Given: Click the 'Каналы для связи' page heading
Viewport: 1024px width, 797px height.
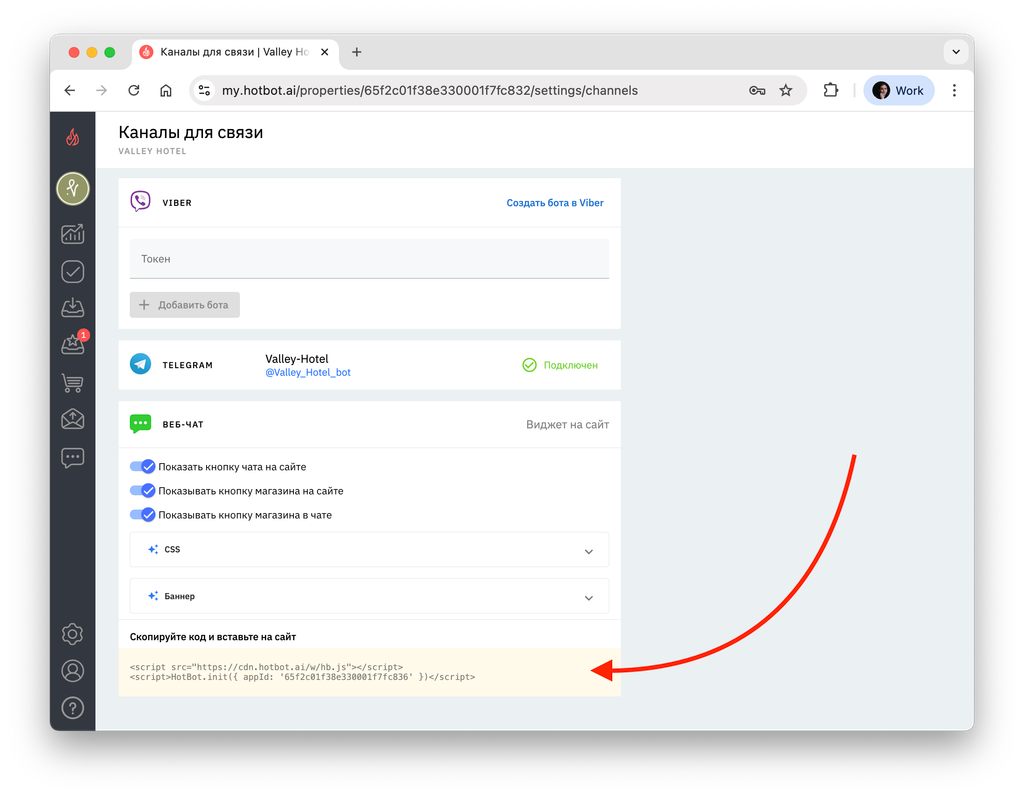Looking at the screenshot, I should pos(191,132).
